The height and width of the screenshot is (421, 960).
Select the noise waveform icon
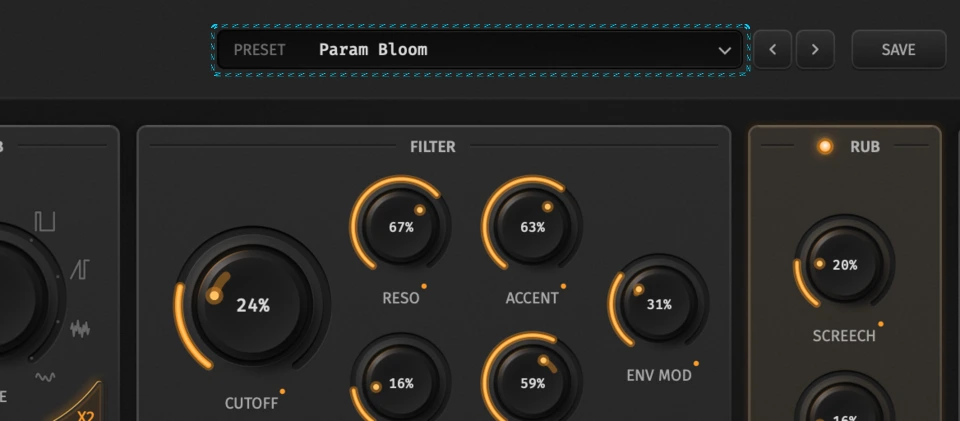(80, 329)
